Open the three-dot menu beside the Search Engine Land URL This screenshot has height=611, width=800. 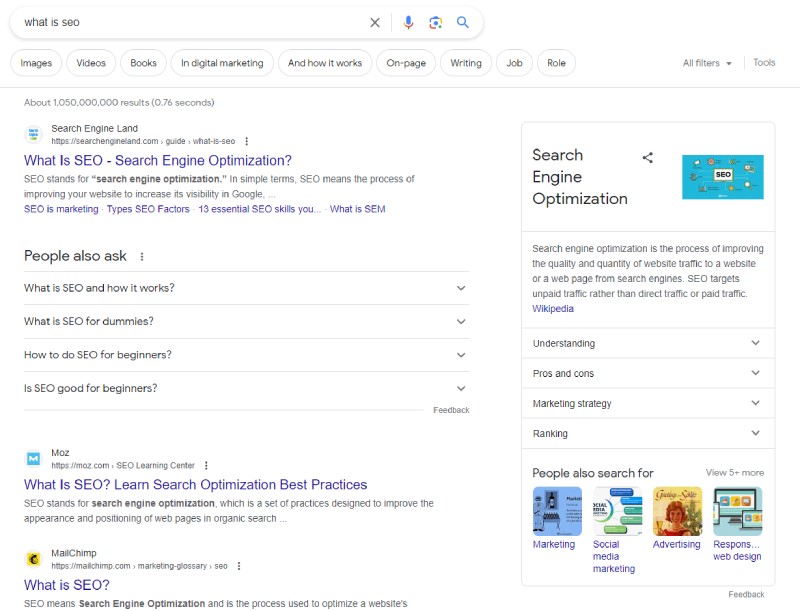click(x=246, y=141)
